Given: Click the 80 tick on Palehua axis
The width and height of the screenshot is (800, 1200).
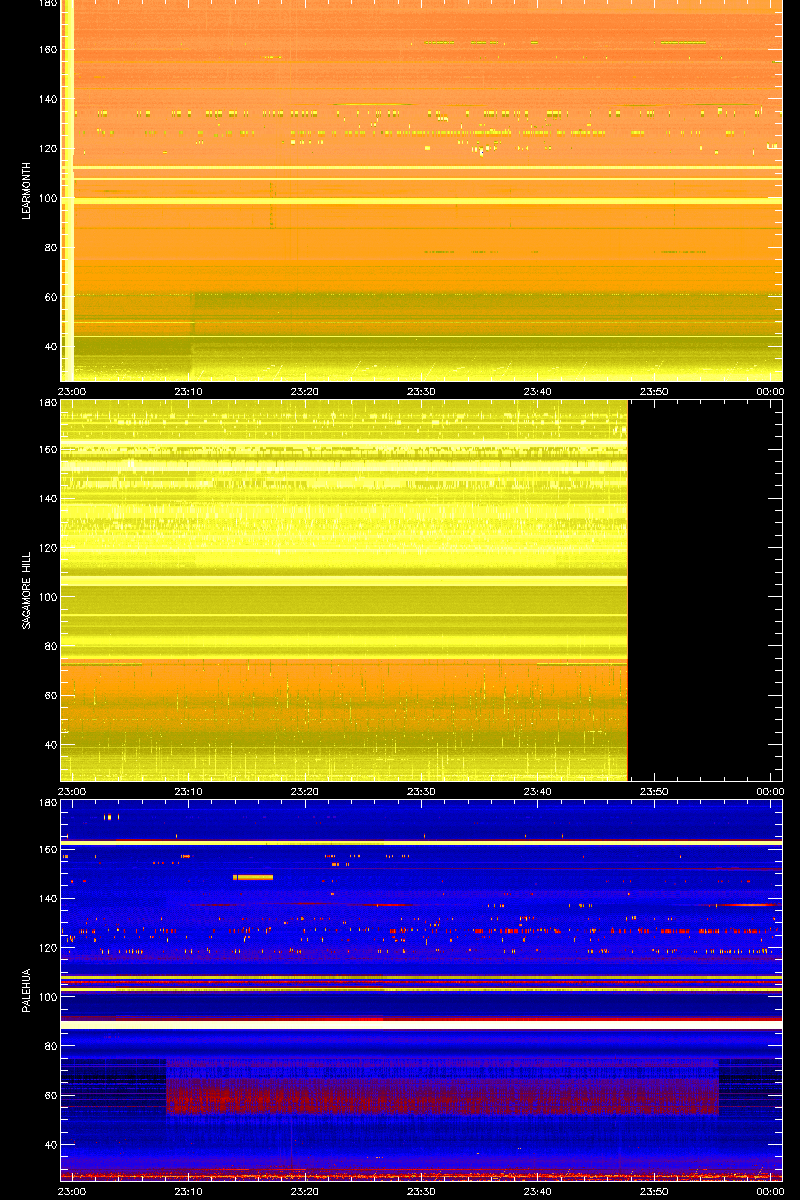Looking at the screenshot, I should 51,1047.
